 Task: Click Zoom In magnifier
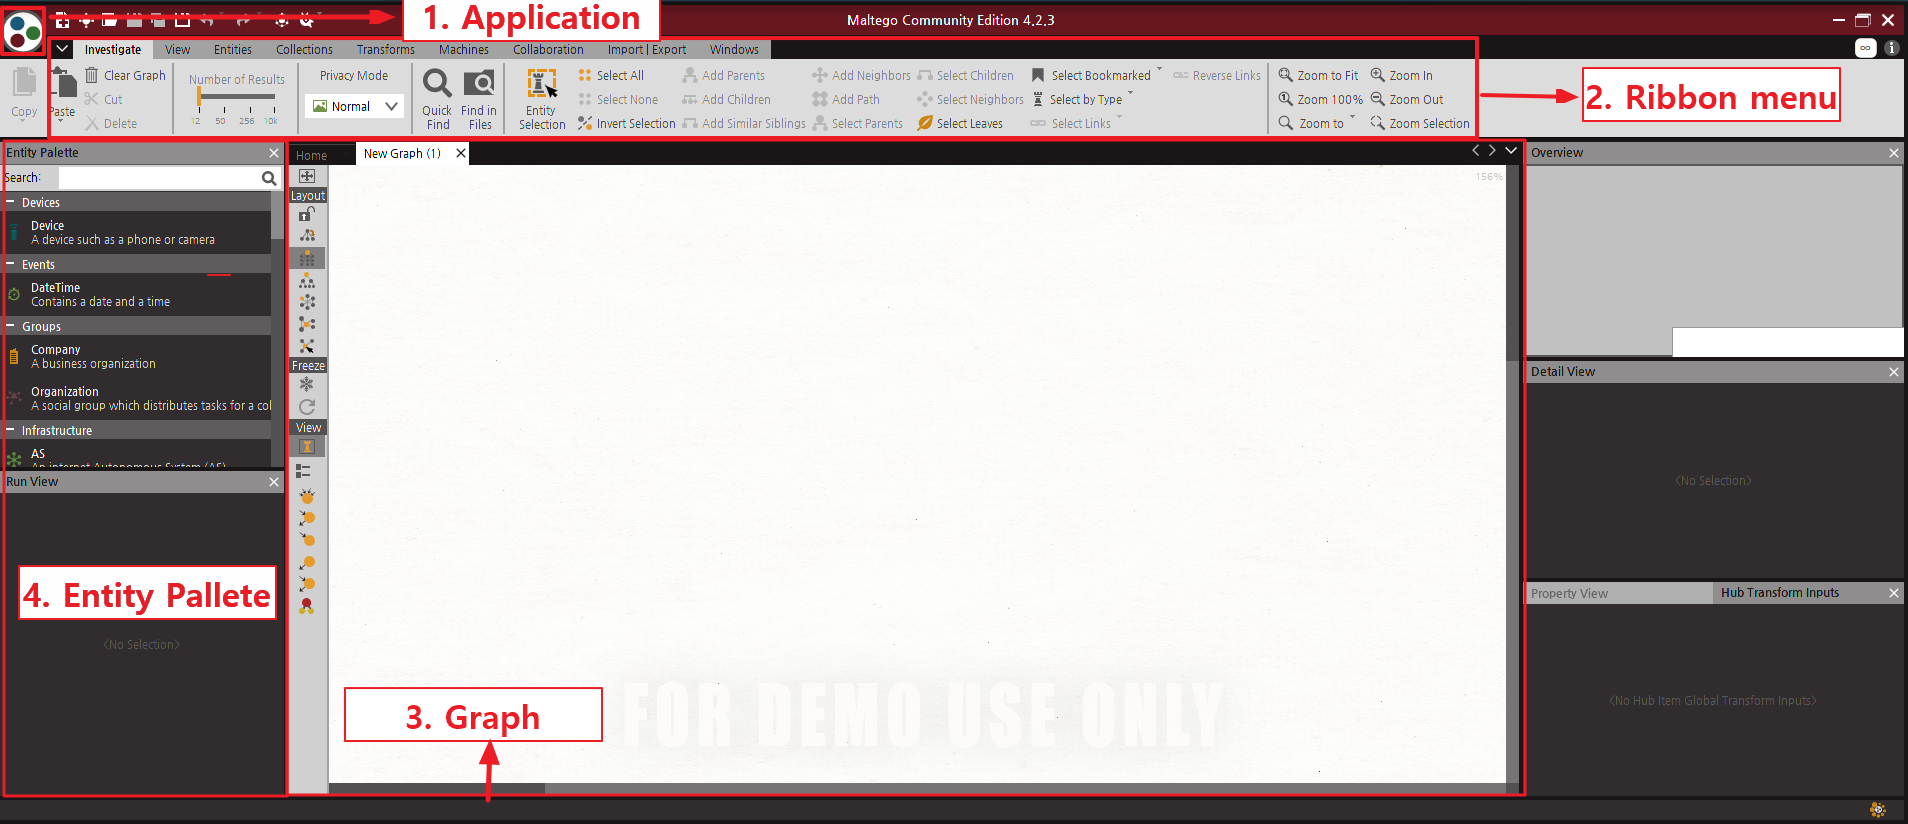click(x=1377, y=75)
